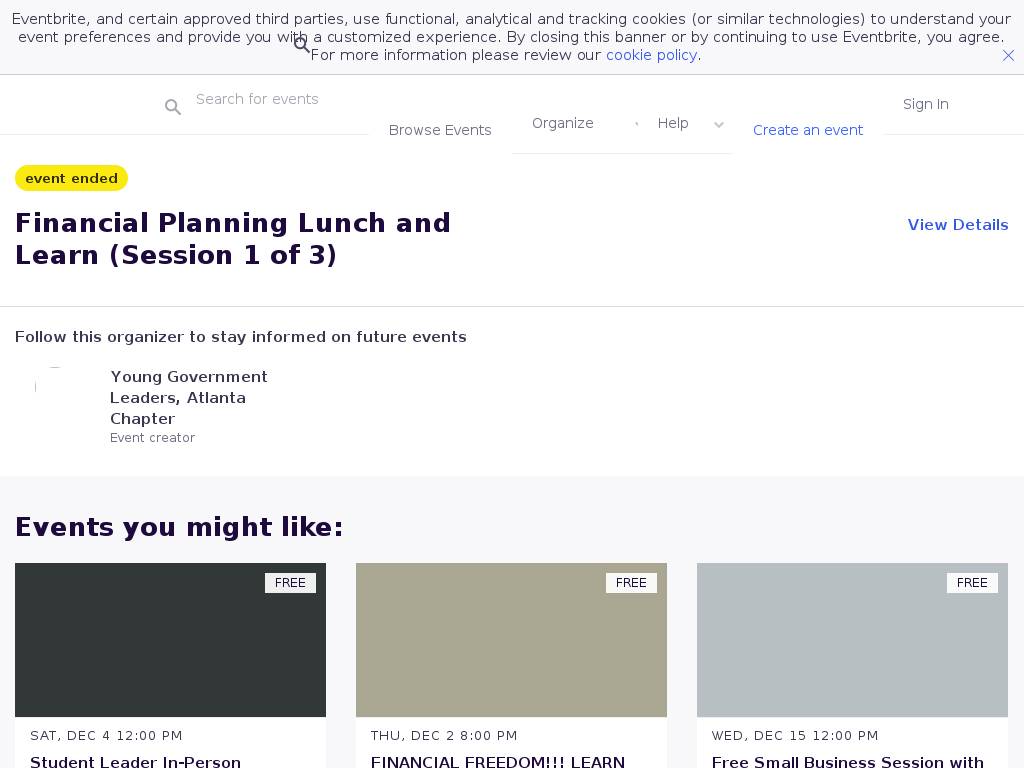Dismiss the cookie banner with the X icon
This screenshot has width=1024, height=768.
point(1008,56)
